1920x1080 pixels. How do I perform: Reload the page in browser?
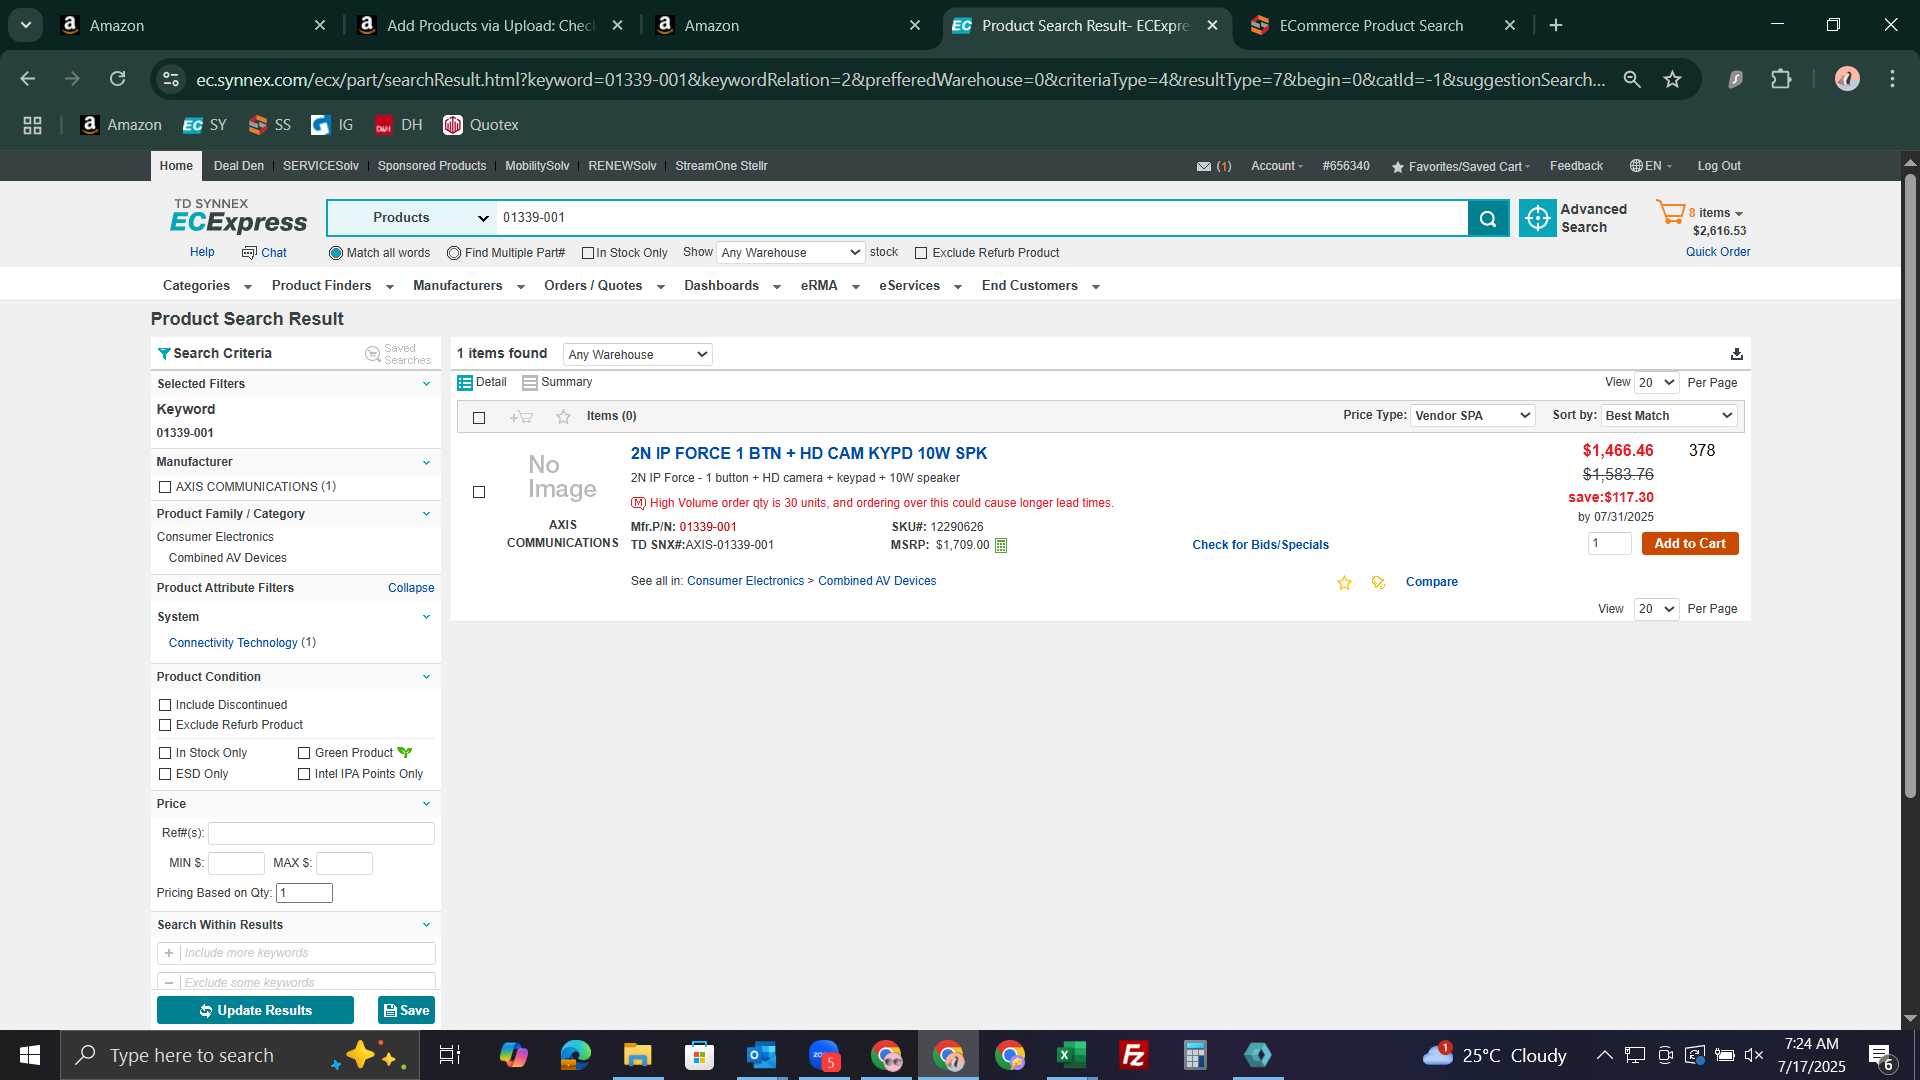tap(117, 79)
